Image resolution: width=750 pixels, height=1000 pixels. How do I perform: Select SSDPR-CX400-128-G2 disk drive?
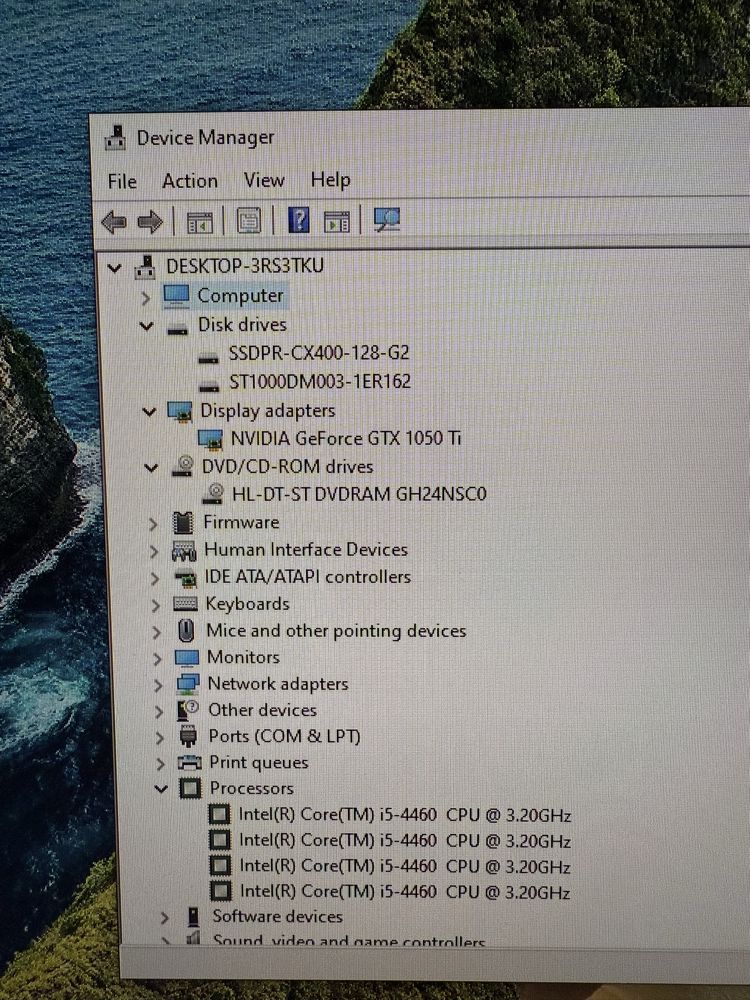tap(319, 353)
